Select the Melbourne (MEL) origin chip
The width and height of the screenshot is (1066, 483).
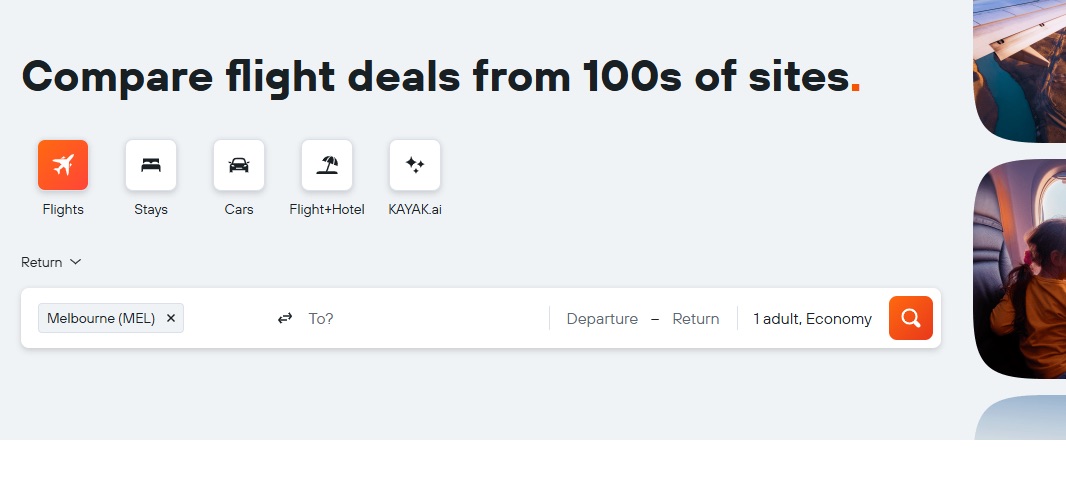point(101,318)
